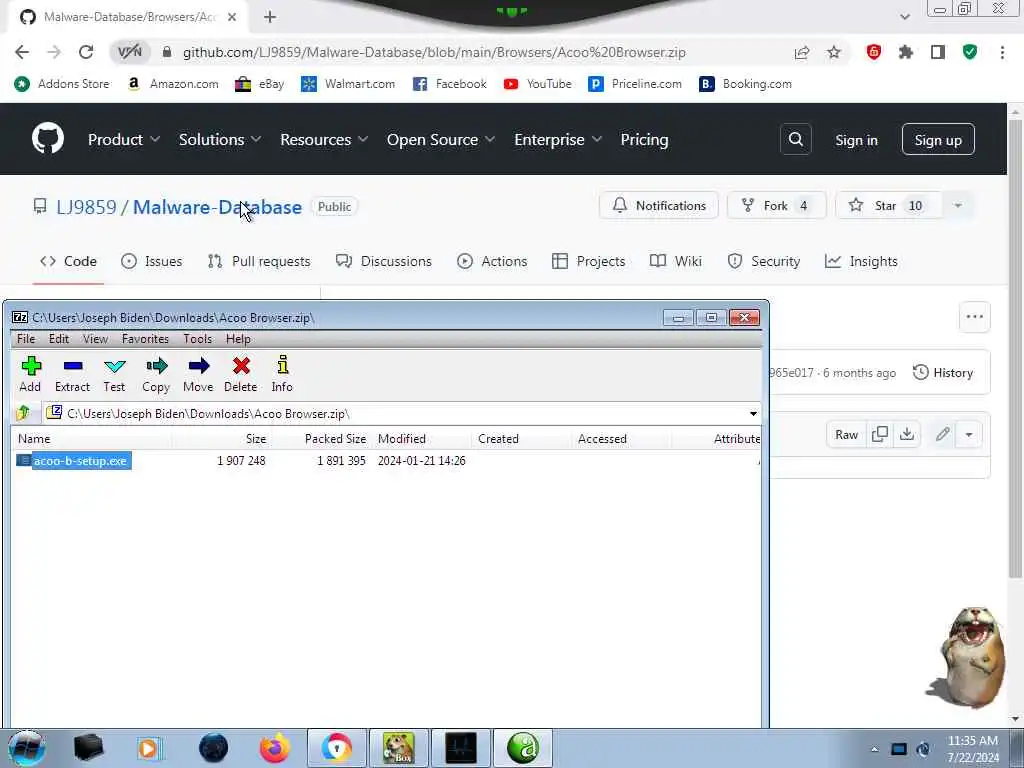Go up one folder in 7-Zip

(x=24, y=413)
